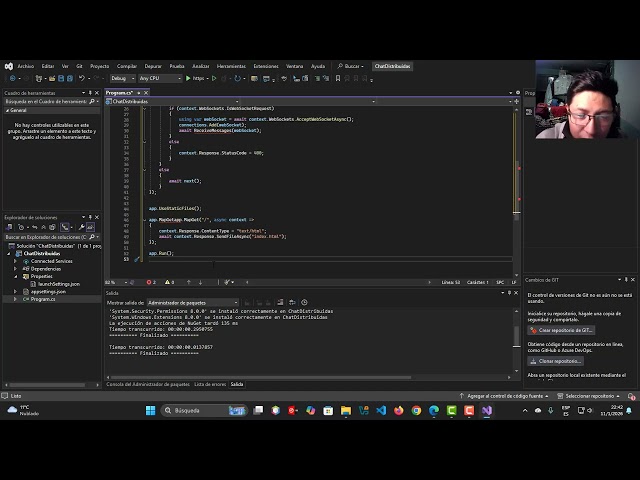Open the Any CPU platform dropdown

point(160,78)
